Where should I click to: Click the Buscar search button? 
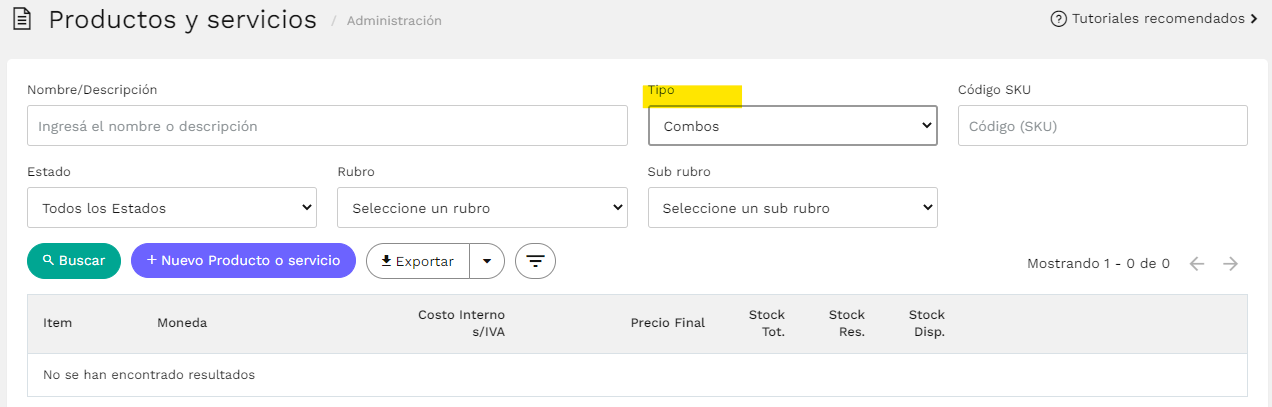[x=74, y=260]
